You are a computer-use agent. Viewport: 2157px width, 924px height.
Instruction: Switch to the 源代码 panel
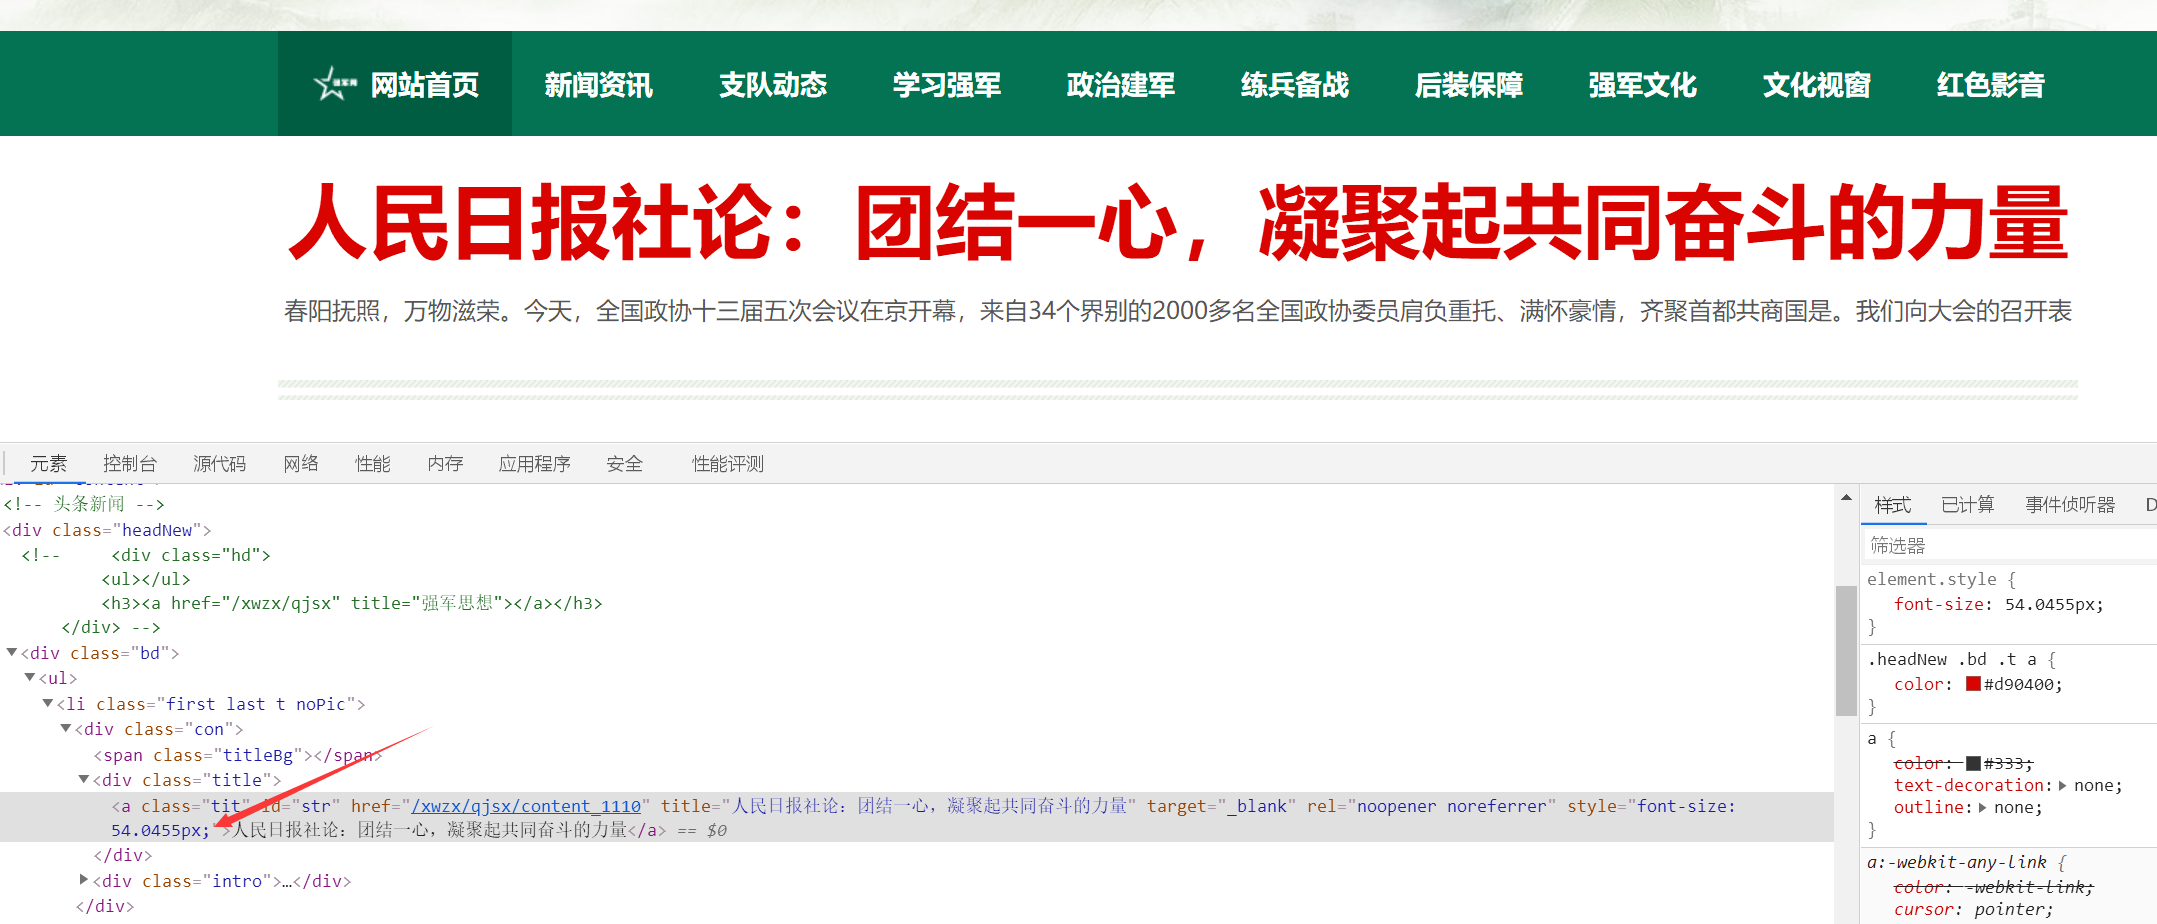click(x=219, y=463)
